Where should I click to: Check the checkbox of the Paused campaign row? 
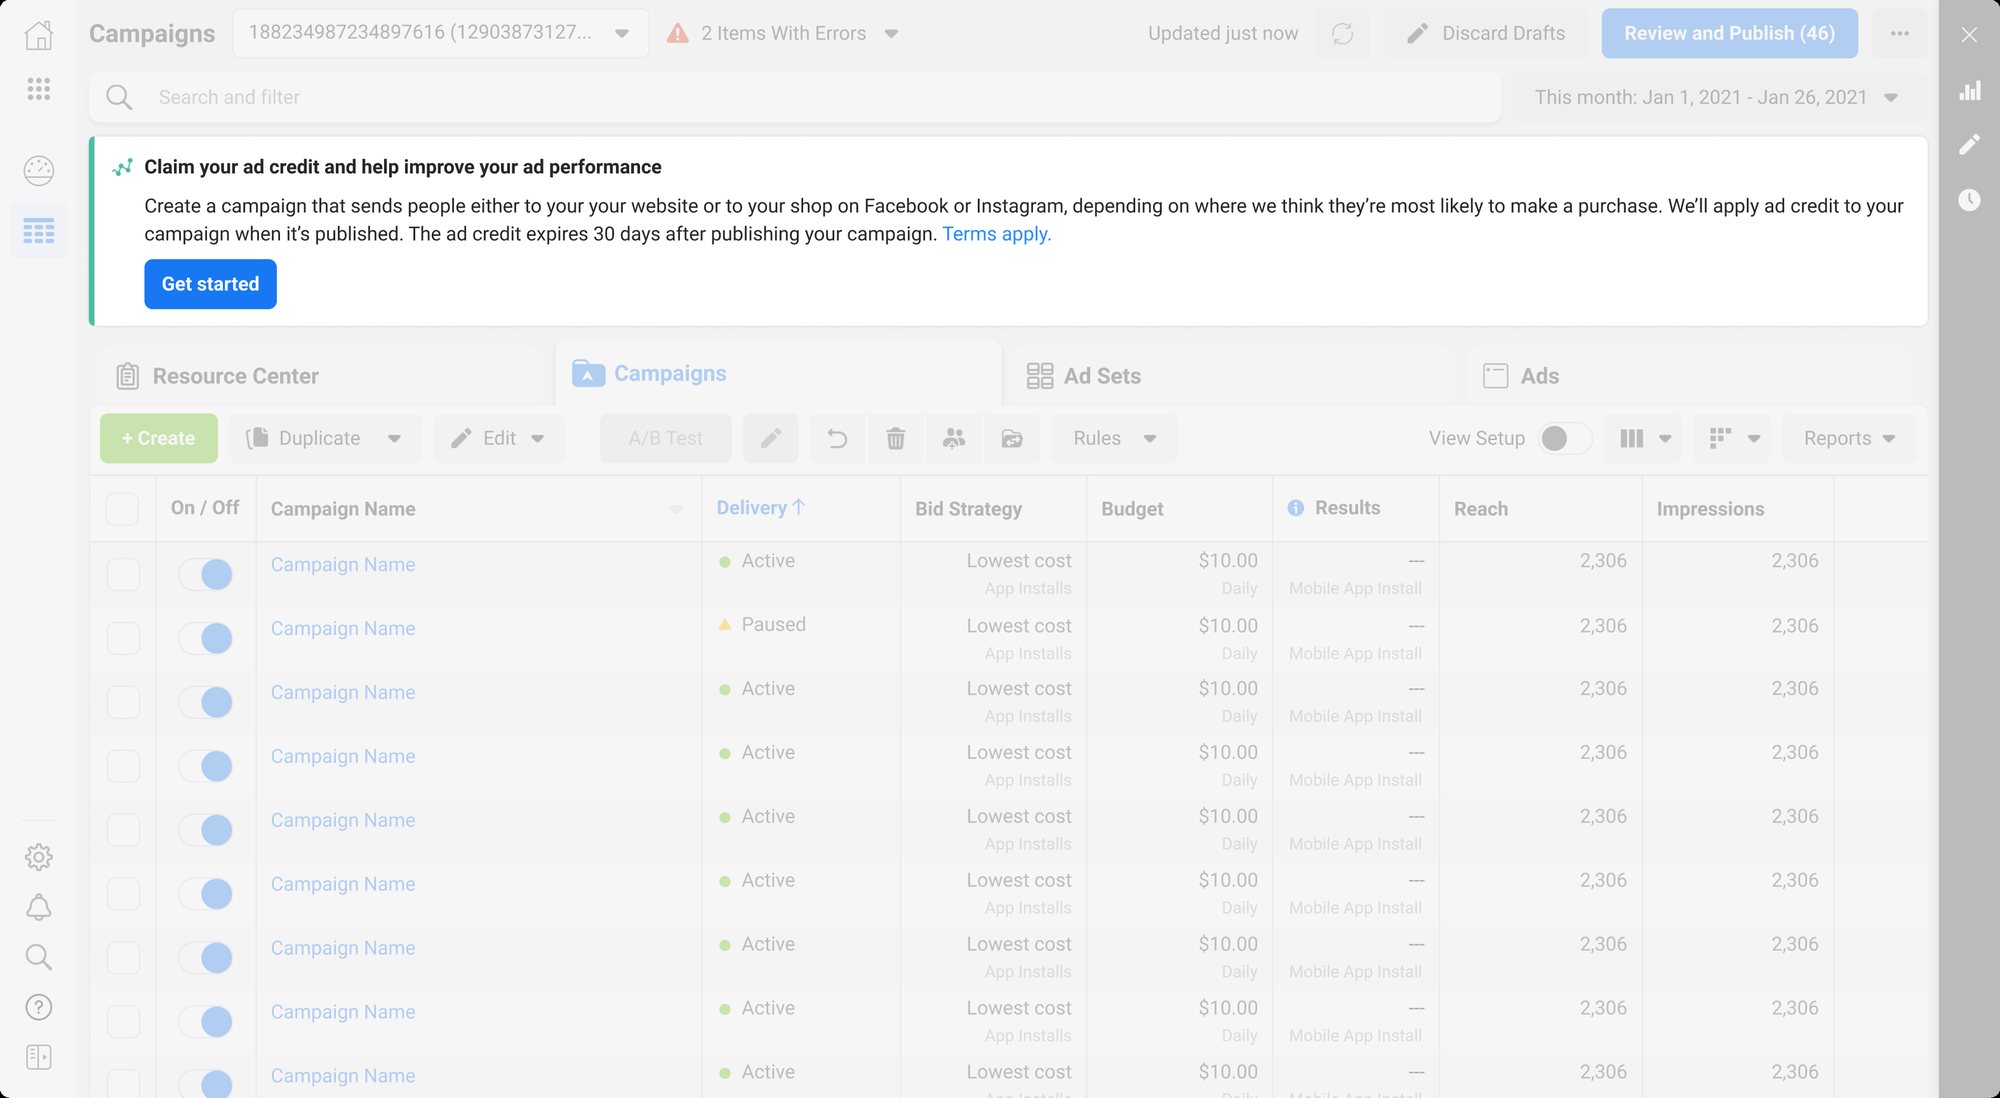(x=123, y=638)
